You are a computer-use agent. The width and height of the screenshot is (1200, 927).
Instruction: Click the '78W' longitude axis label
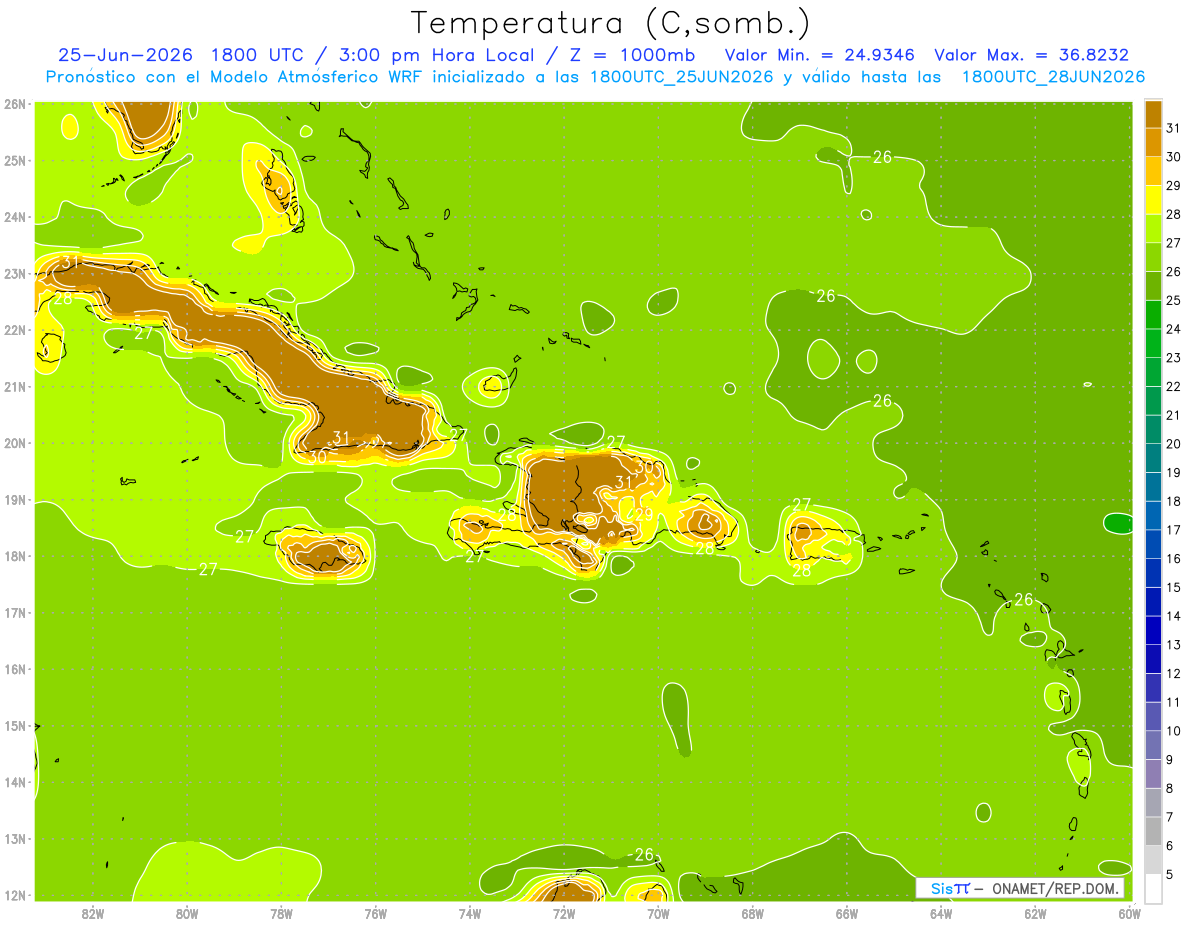[281, 913]
